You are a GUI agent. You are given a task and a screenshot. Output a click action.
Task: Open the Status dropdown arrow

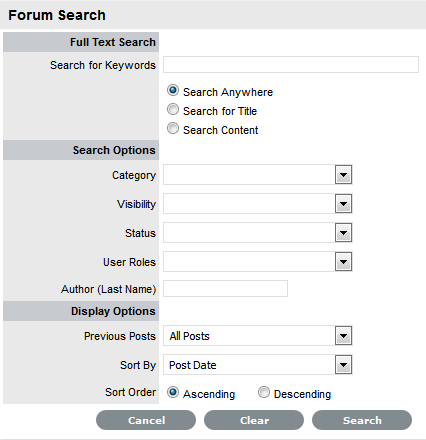pyautogui.click(x=343, y=233)
